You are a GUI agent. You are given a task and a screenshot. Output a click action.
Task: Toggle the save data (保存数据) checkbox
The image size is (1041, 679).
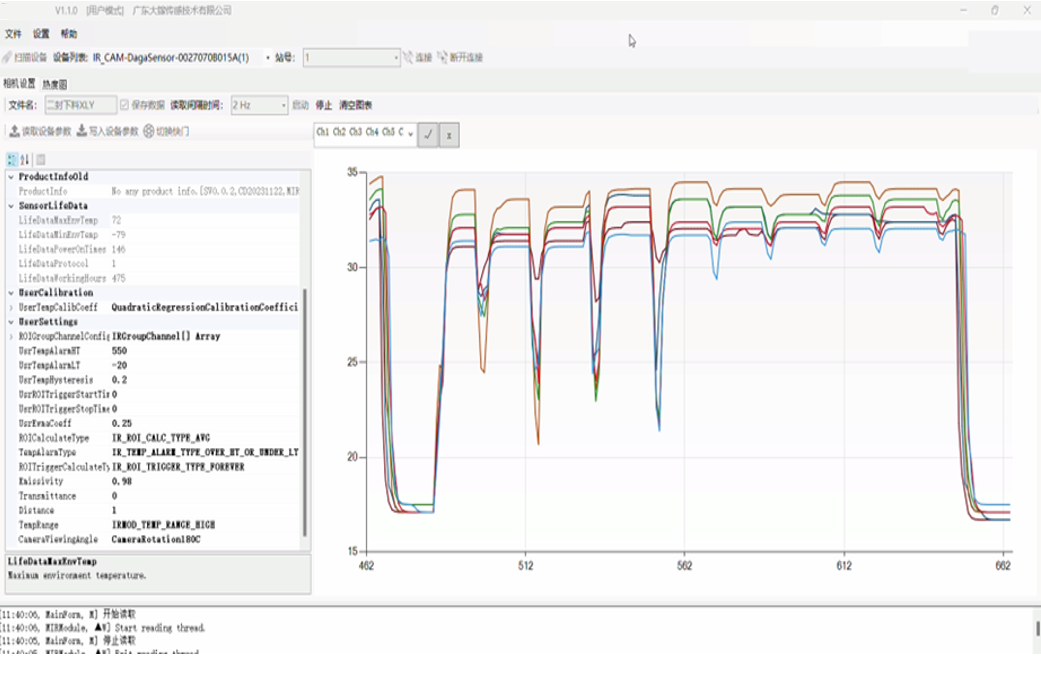coord(125,105)
